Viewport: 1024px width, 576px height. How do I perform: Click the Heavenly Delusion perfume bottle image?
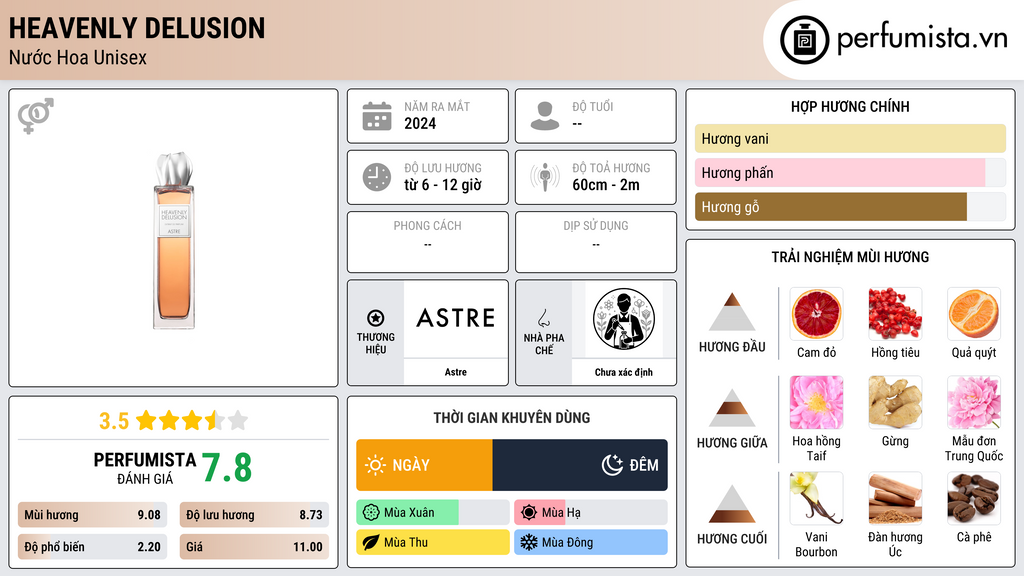pos(174,240)
